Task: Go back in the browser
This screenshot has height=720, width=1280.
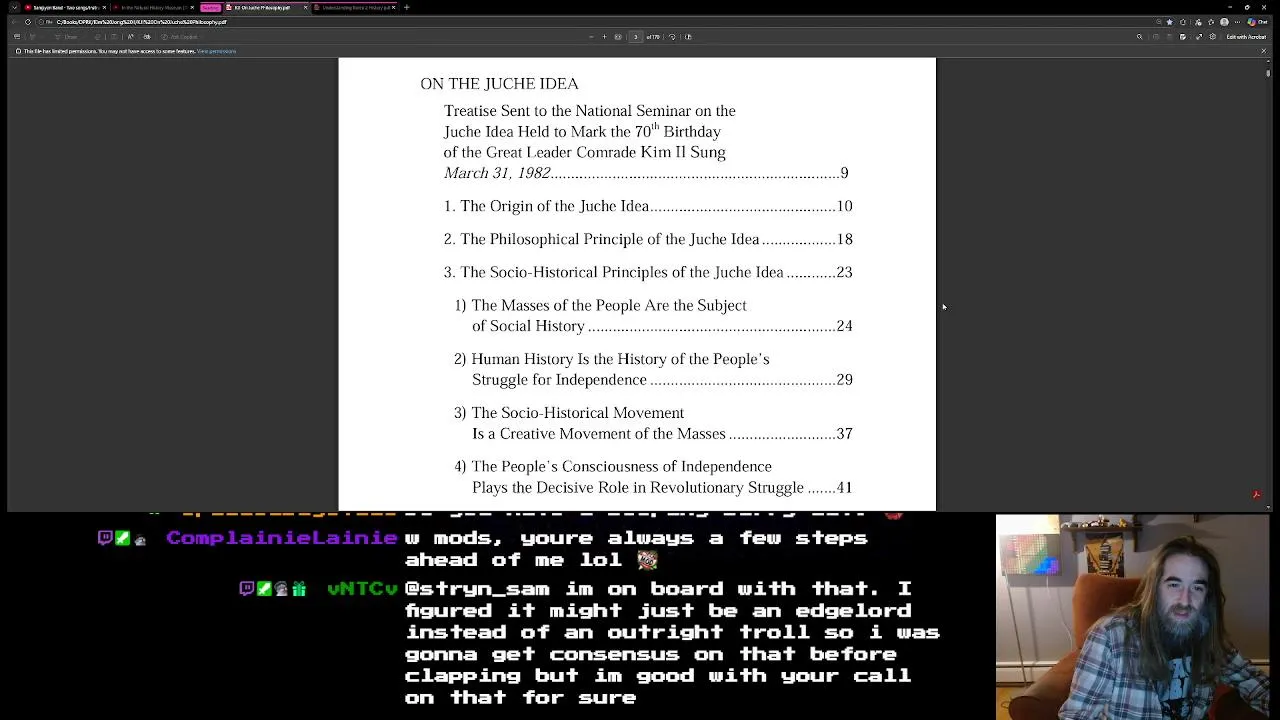Action: click(13, 22)
